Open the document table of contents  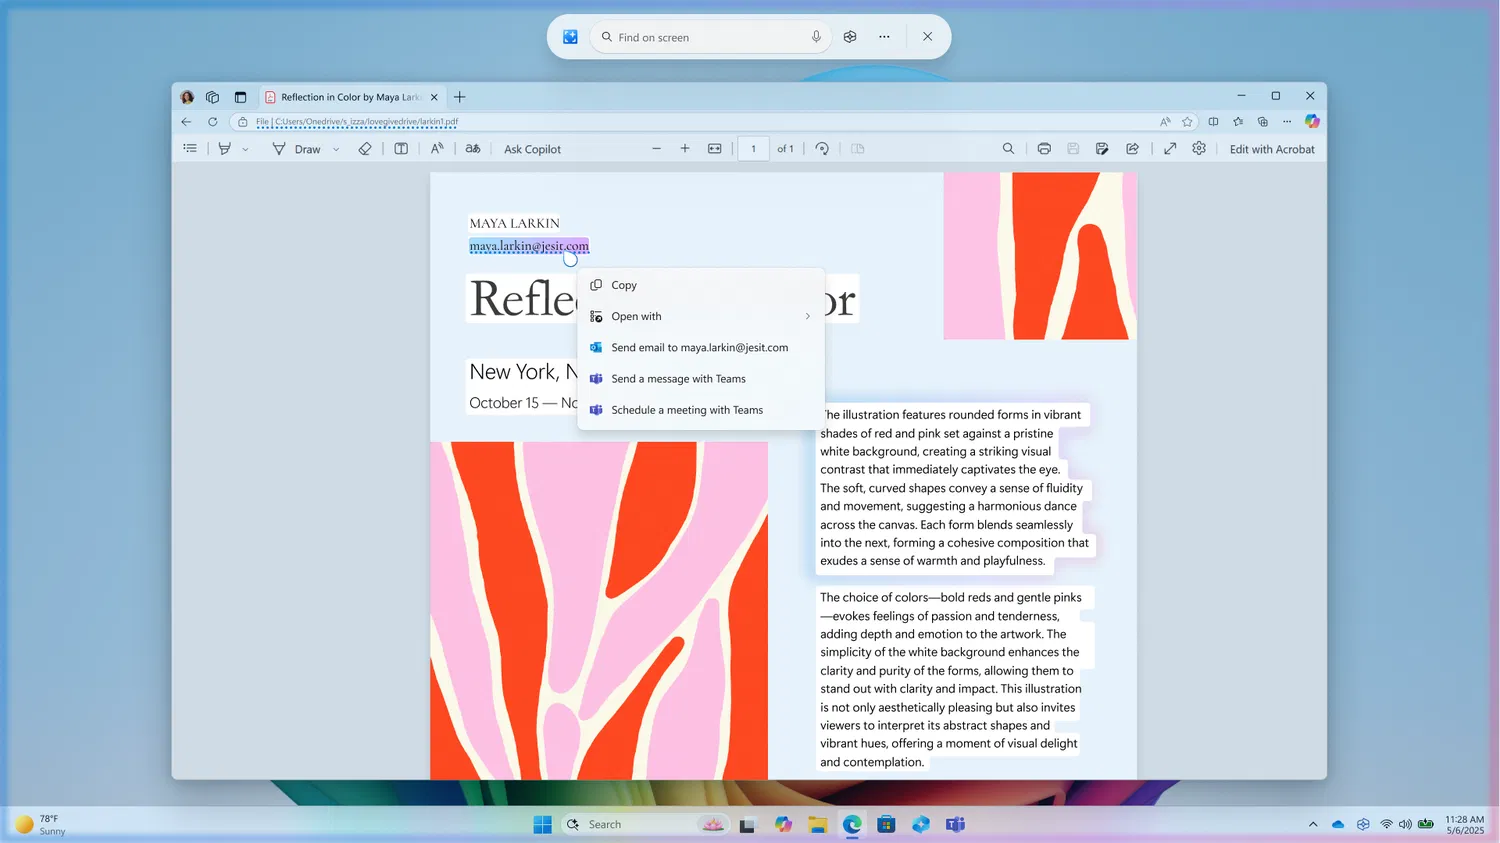tap(189, 148)
